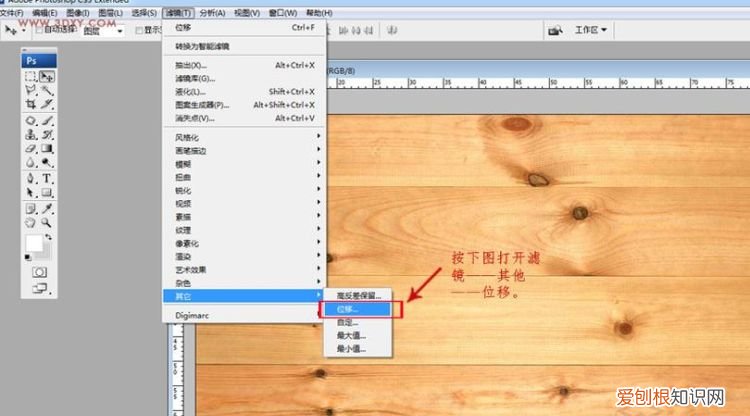
Task: Open the 选择(S) menu
Action: click(x=144, y=13)
